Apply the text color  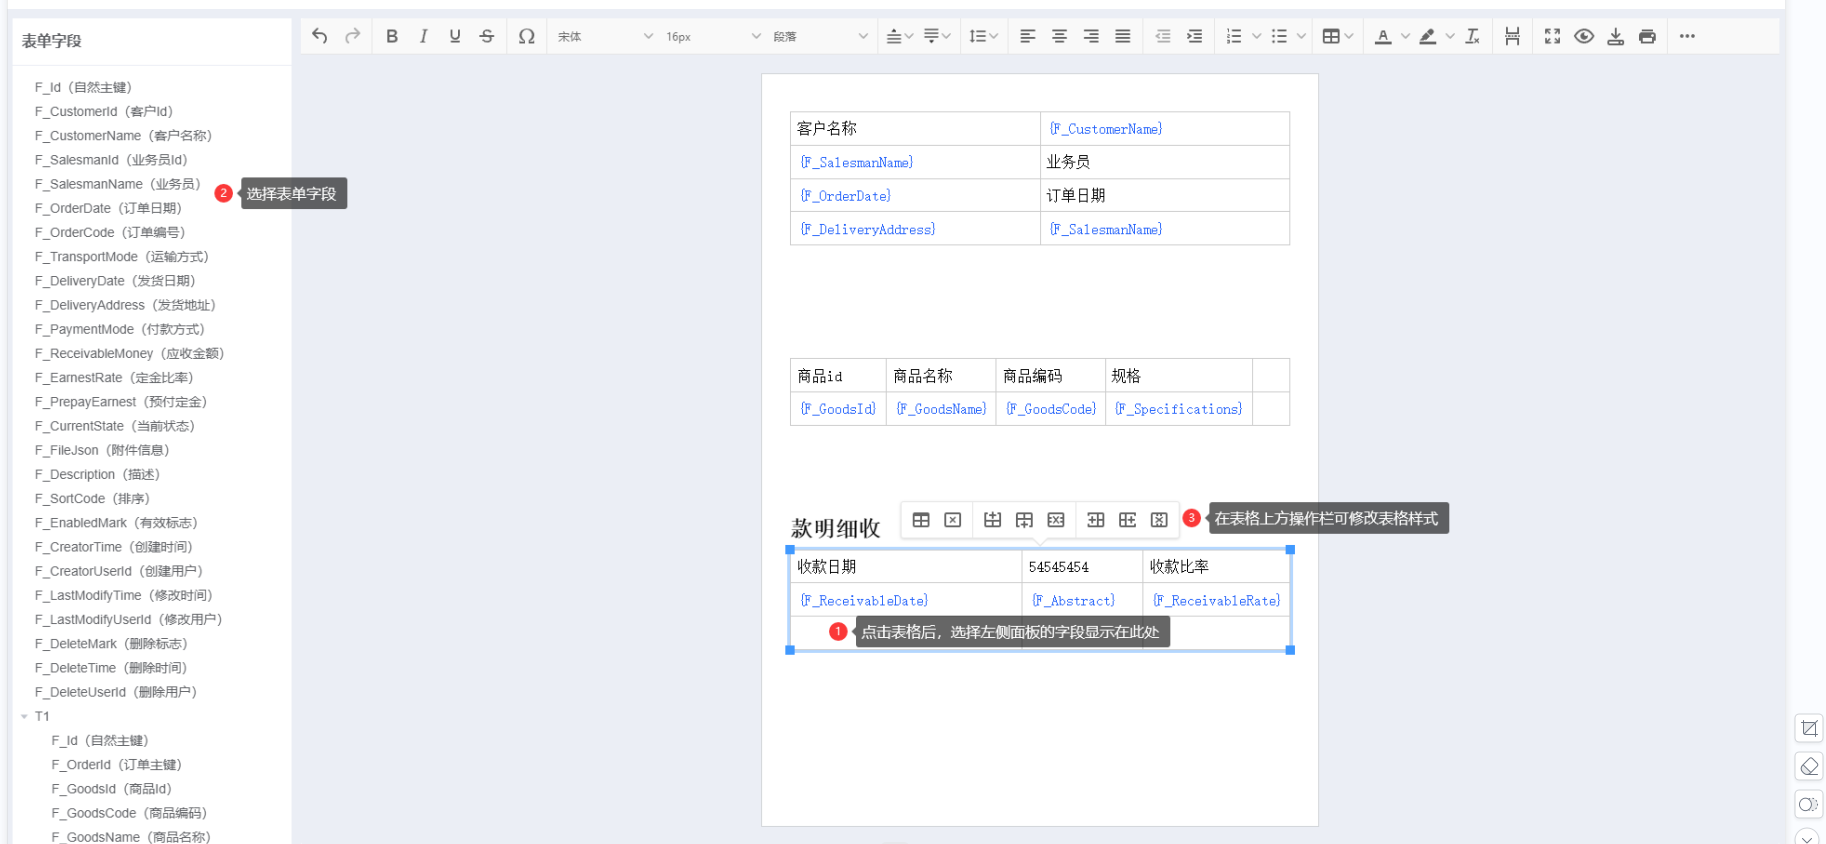point(1383,36)
